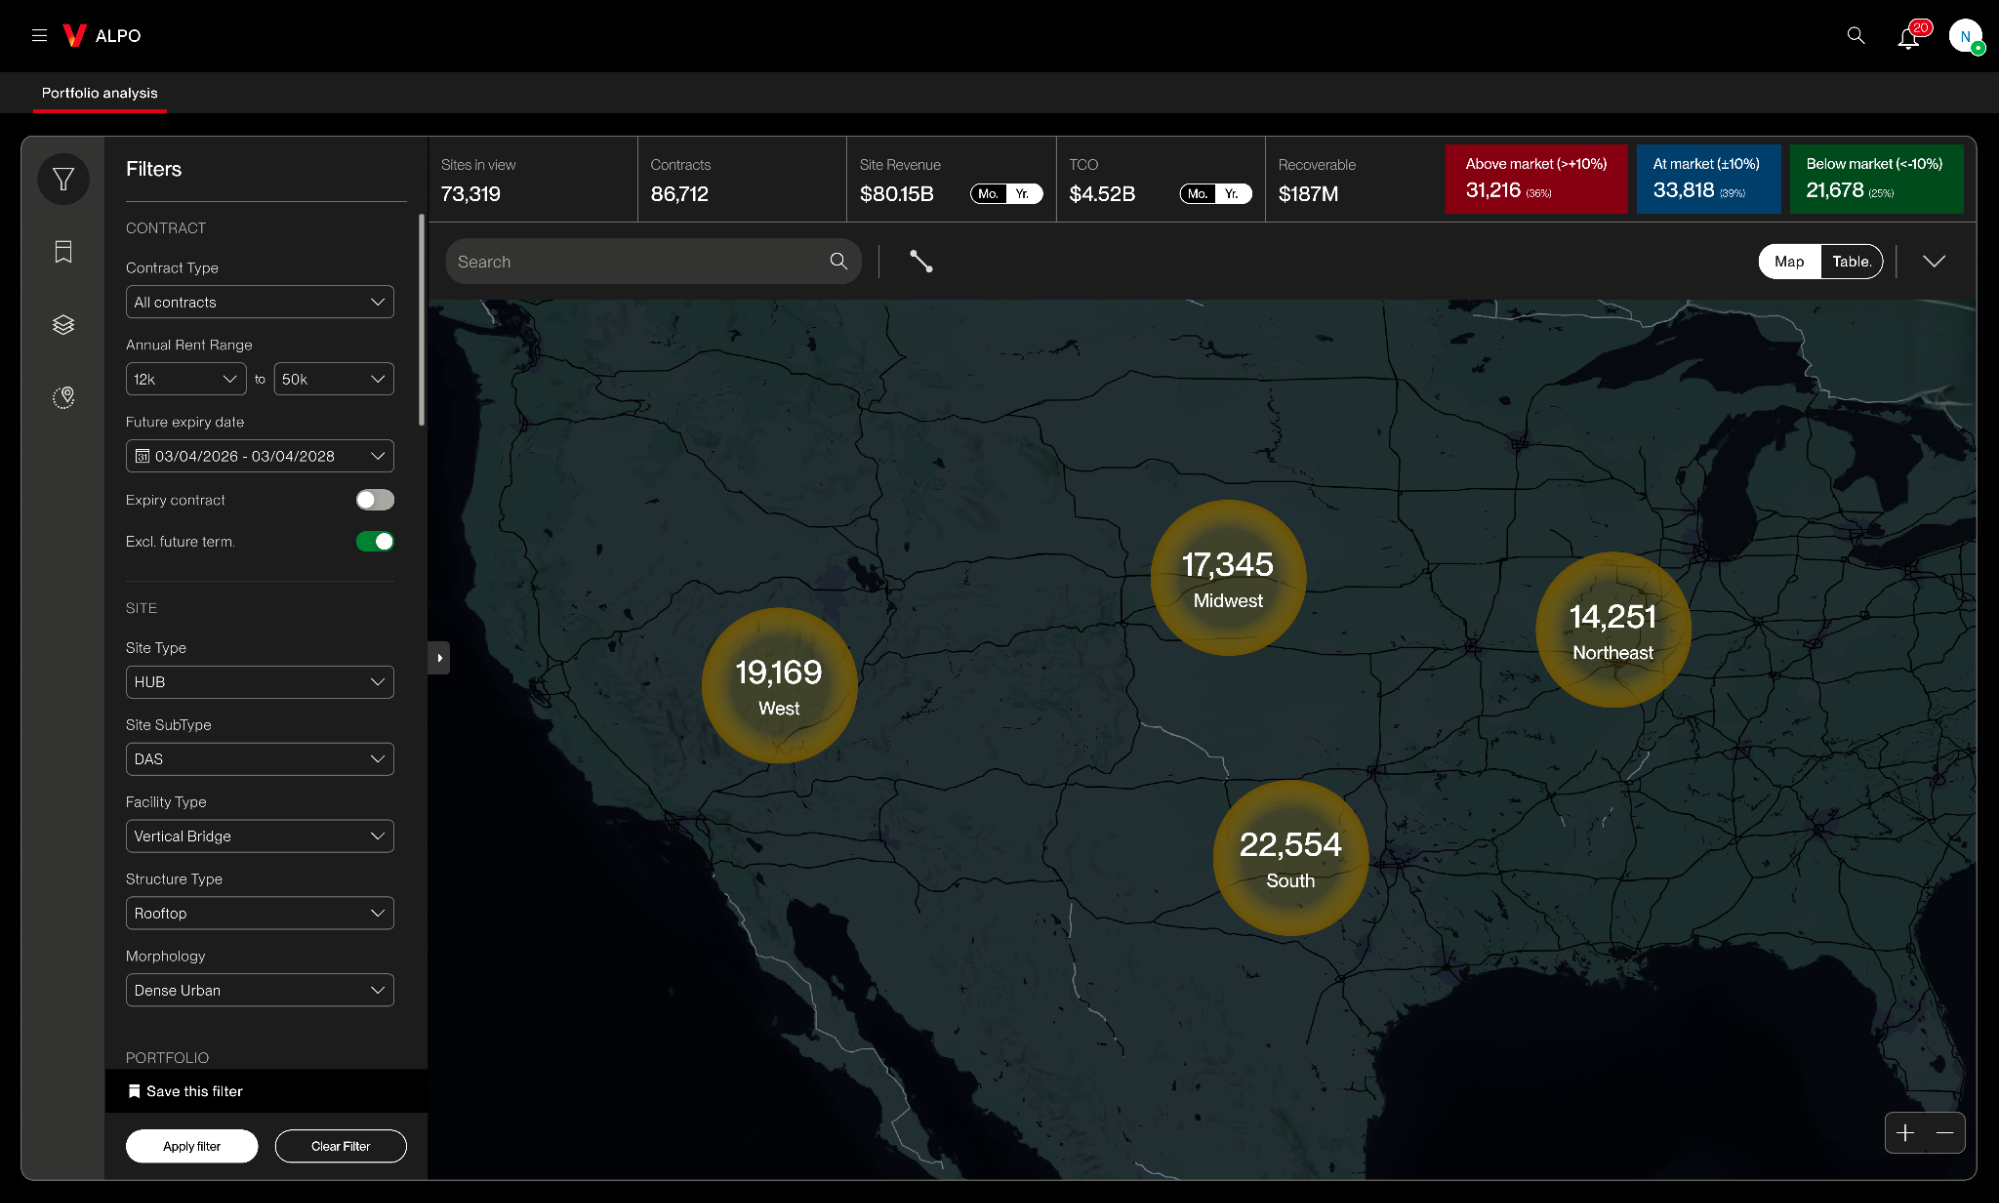The height and width of the screenshot is (1203, 1999).
Task: Switch Site Revenue to Yr.
Action: (1023, 194)
